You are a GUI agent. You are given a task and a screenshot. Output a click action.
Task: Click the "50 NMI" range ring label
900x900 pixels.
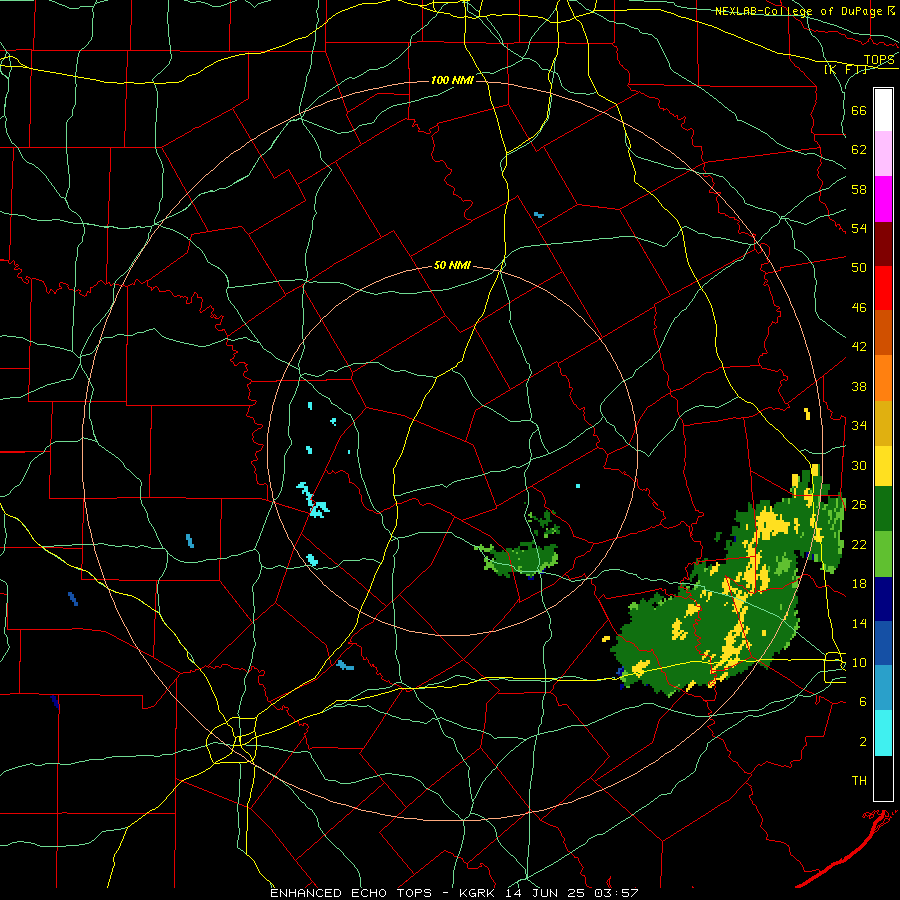coord(452,265)
